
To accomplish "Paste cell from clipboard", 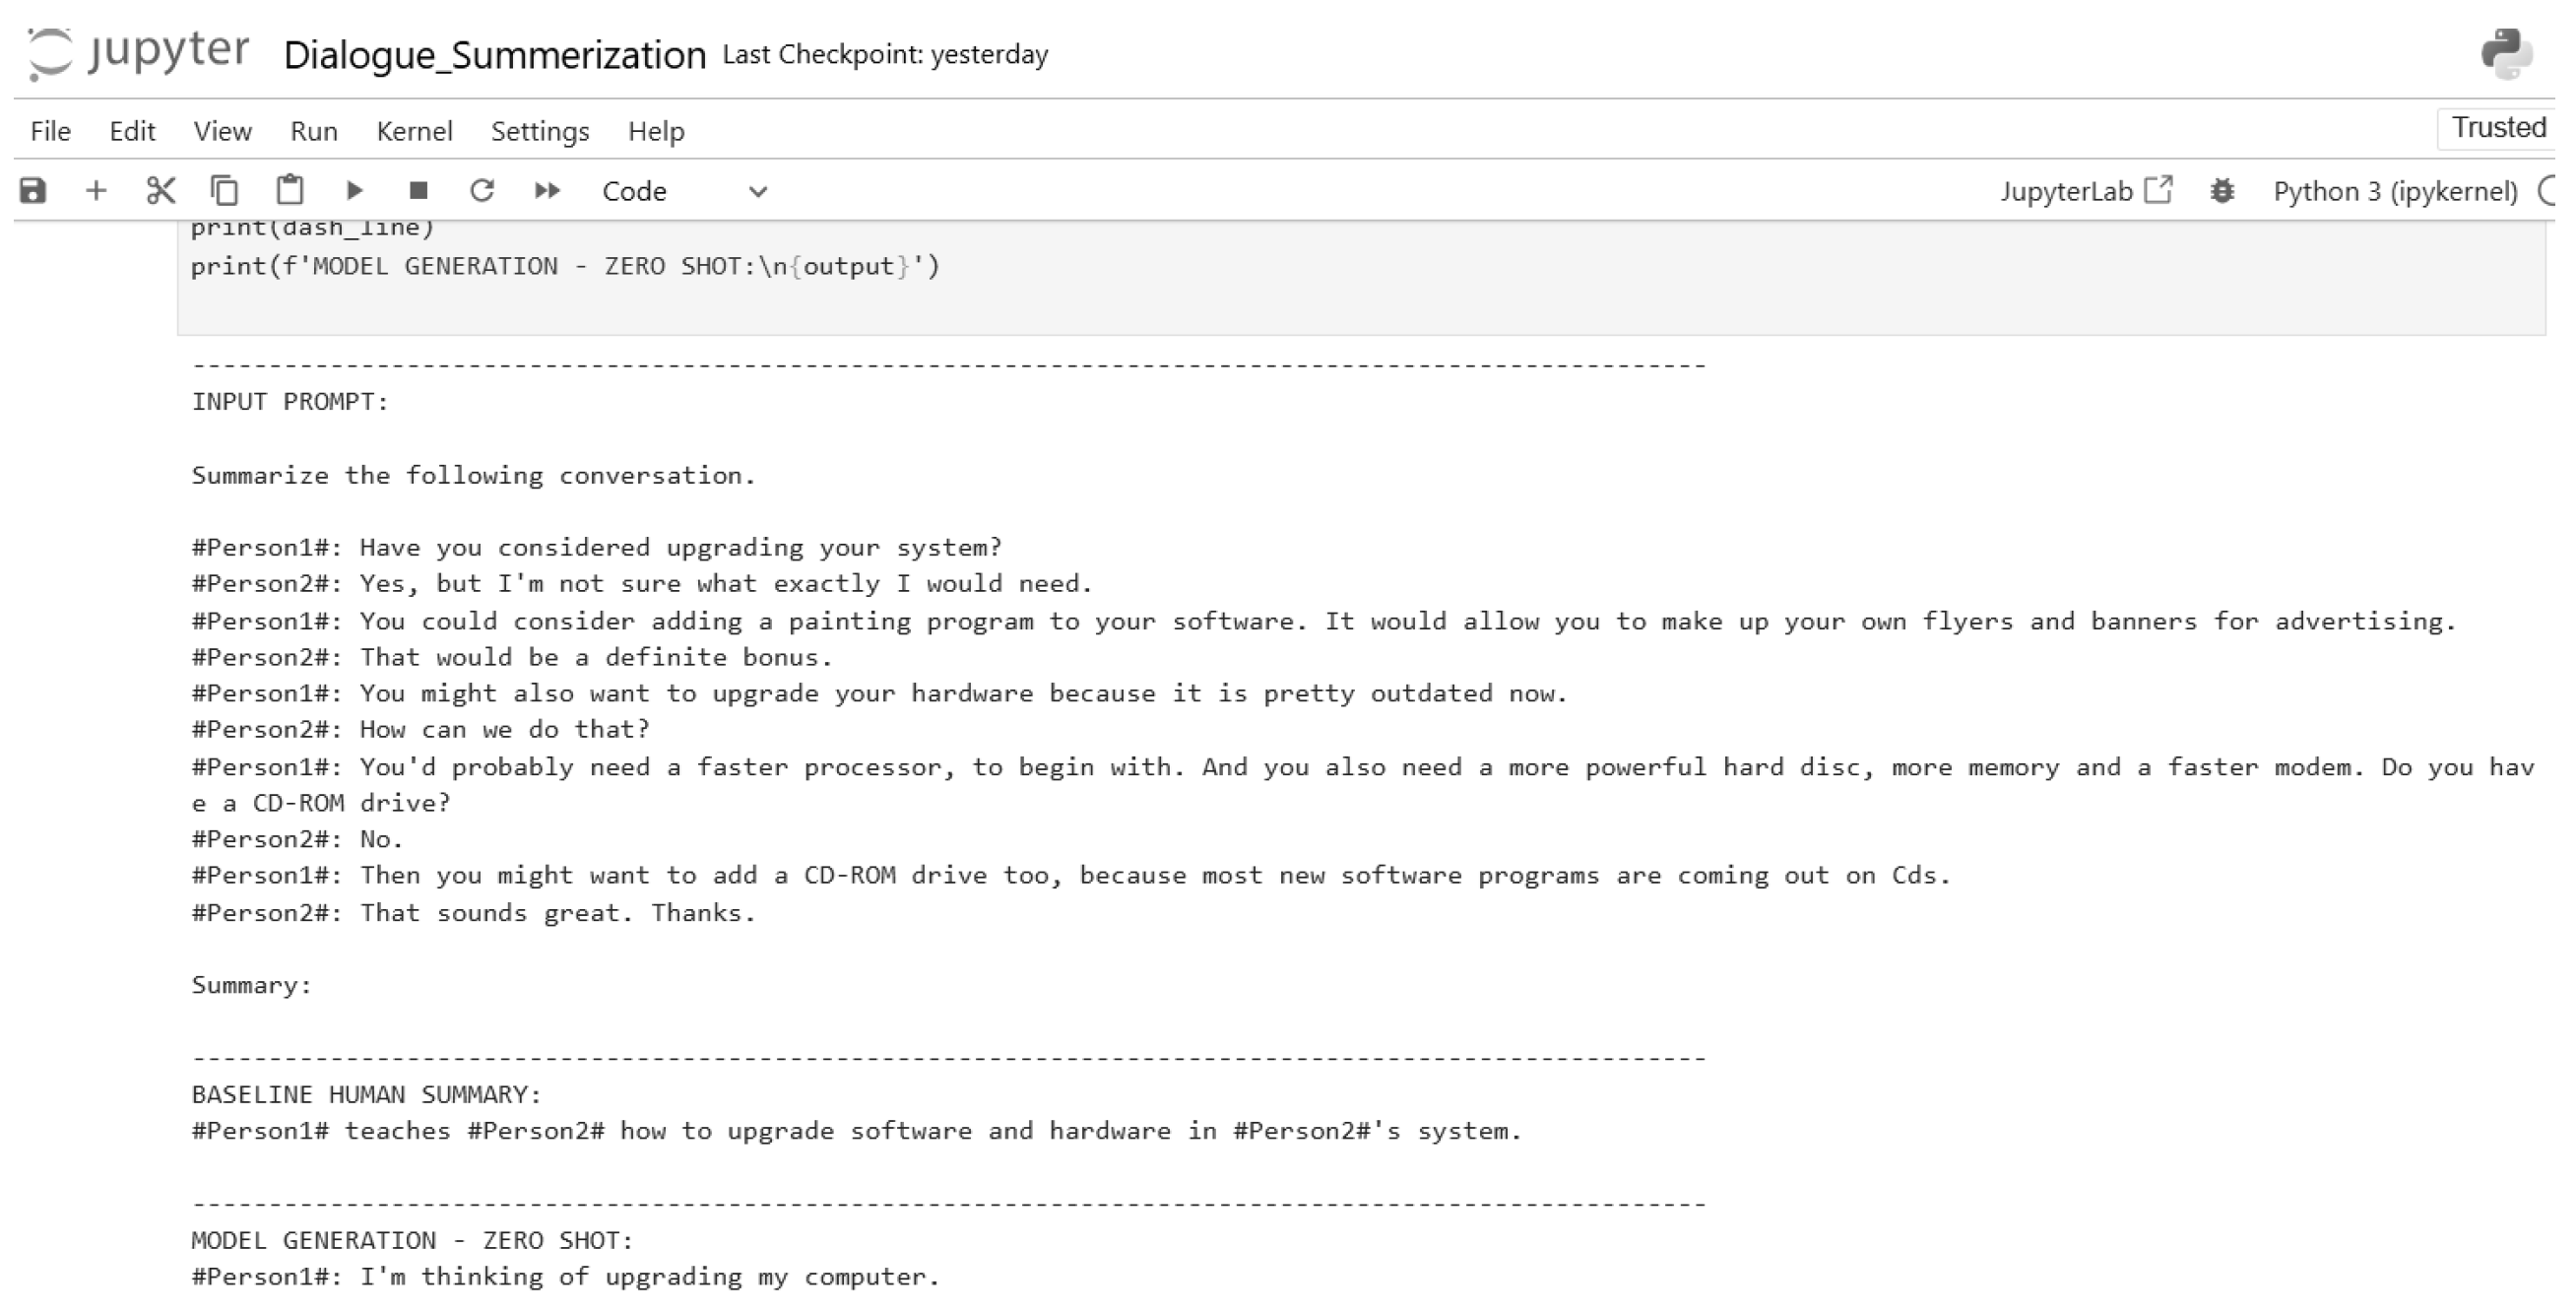I will click(x=289, y=190).
